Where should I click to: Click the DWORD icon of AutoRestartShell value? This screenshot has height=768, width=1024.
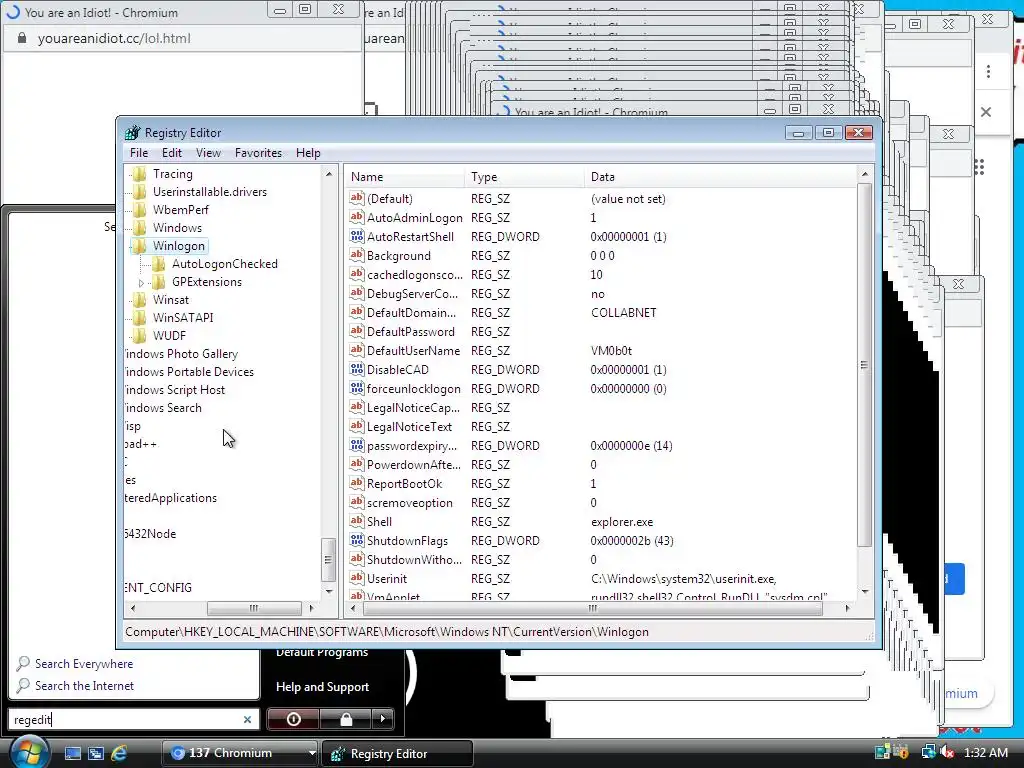coord(357,236)
